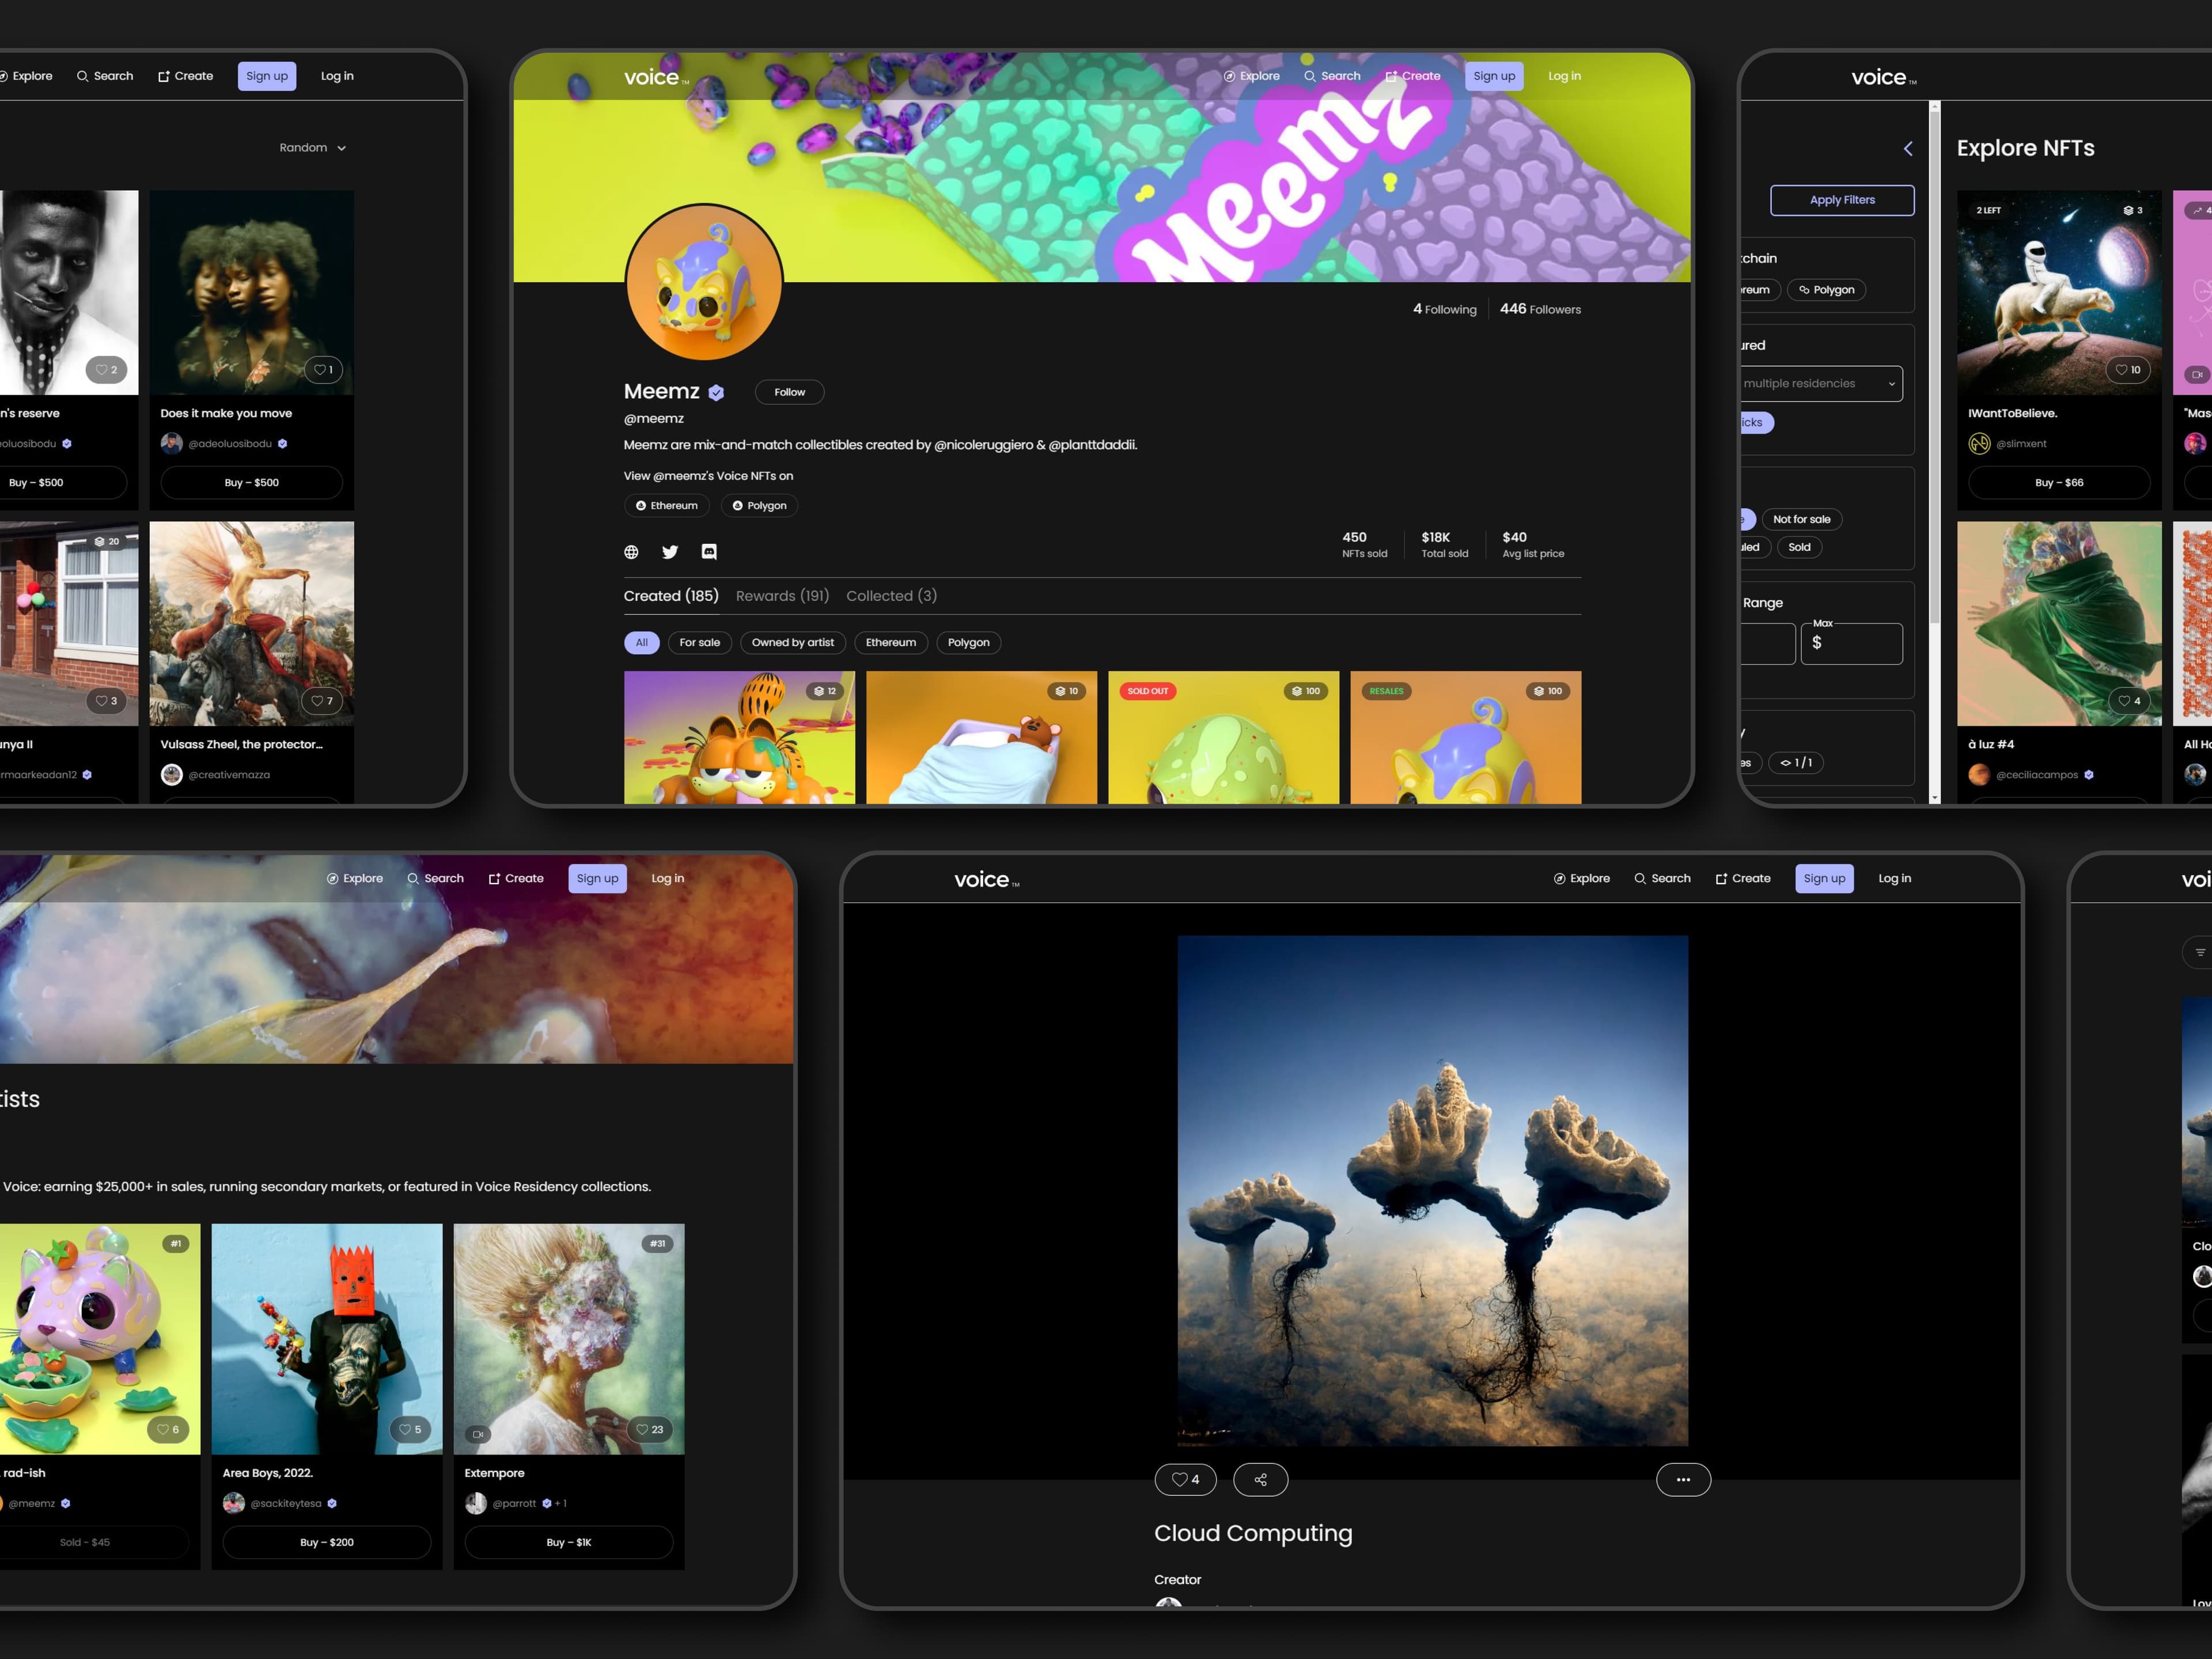2212x1659 pixels.
Task: Click the voice logo in the Meemz profile window
Action: [656, 77]
